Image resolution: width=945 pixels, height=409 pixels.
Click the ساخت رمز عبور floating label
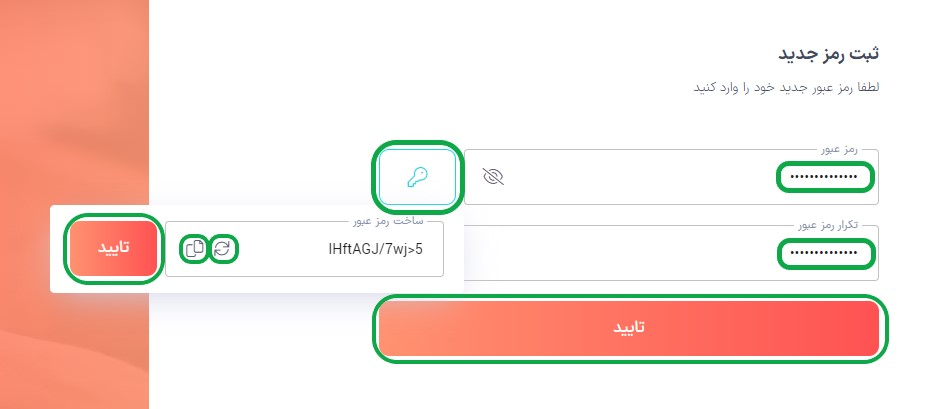pos(389,221)
